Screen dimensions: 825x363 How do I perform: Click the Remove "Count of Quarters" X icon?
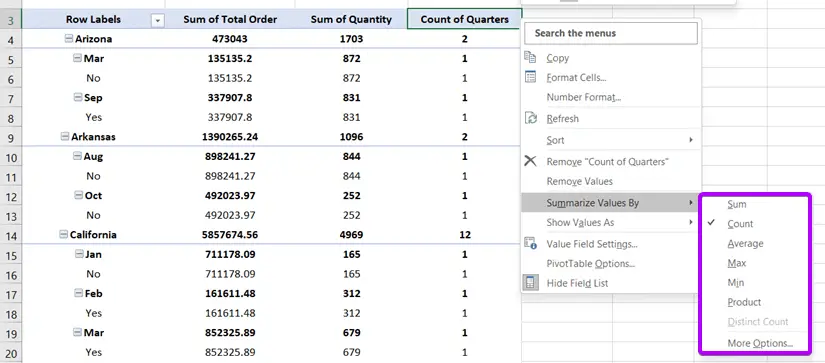pyautogui.click(x=530, y=161)
